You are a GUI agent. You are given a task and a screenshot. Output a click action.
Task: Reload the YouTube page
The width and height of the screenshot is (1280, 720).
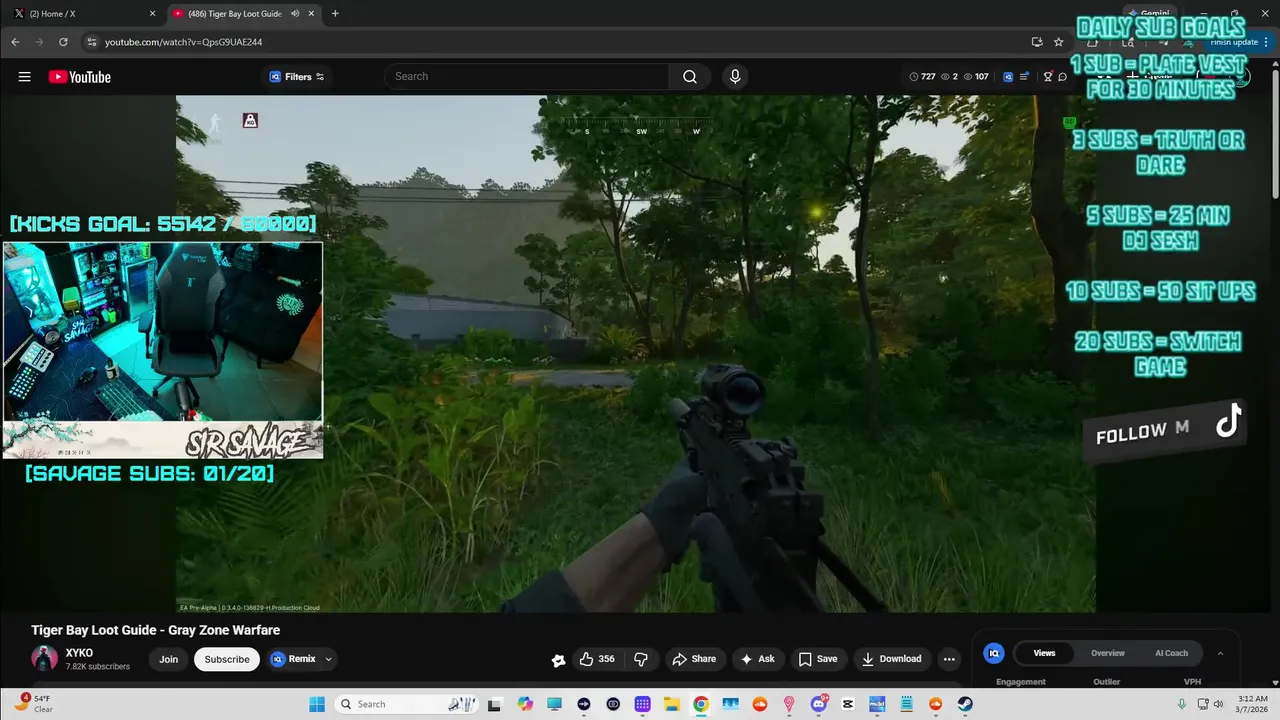63,42
